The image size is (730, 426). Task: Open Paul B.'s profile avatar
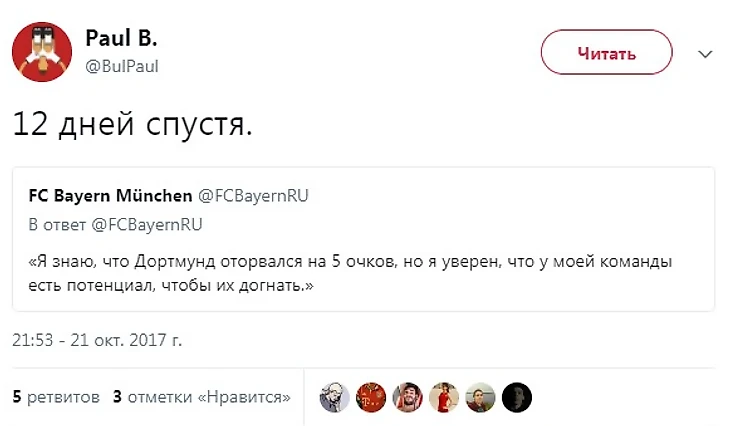coord(42,51)
